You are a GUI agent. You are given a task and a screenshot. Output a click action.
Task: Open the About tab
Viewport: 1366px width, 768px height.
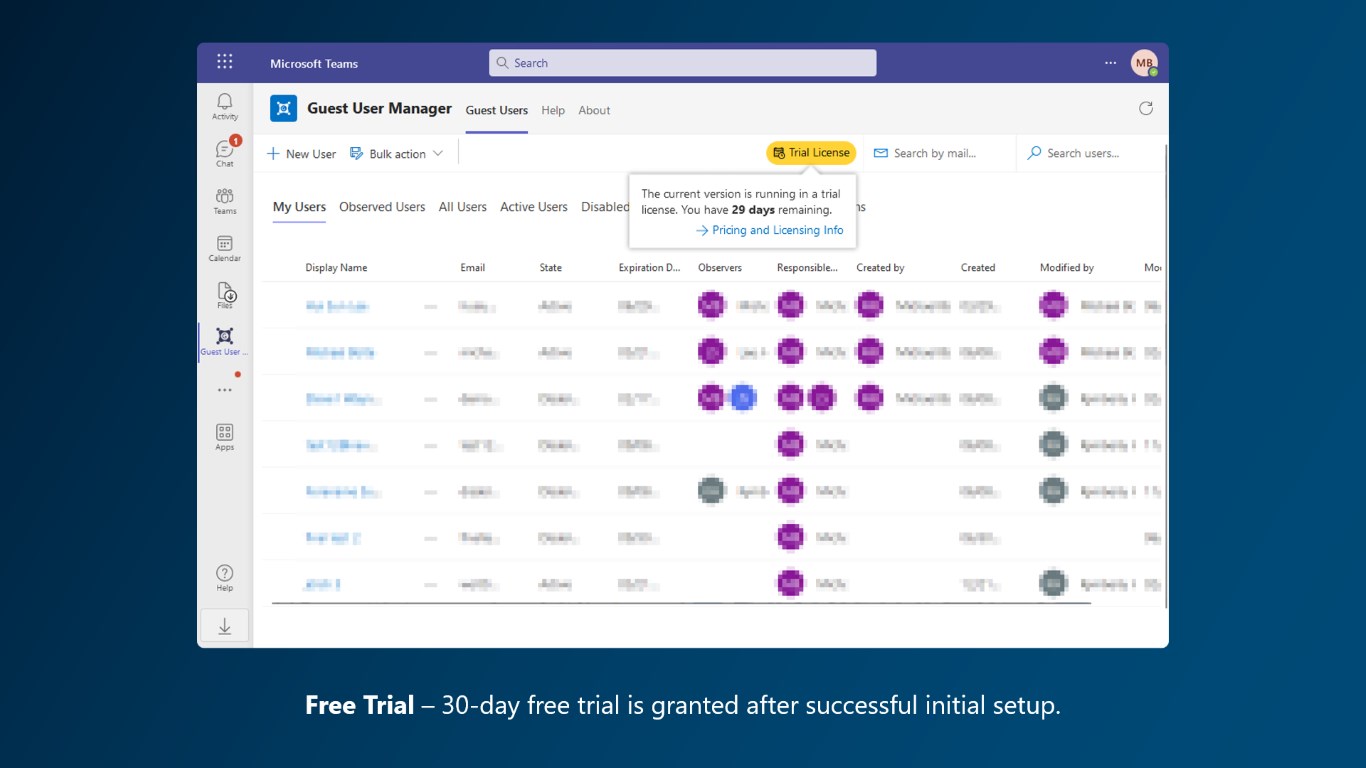coord(594,110)
